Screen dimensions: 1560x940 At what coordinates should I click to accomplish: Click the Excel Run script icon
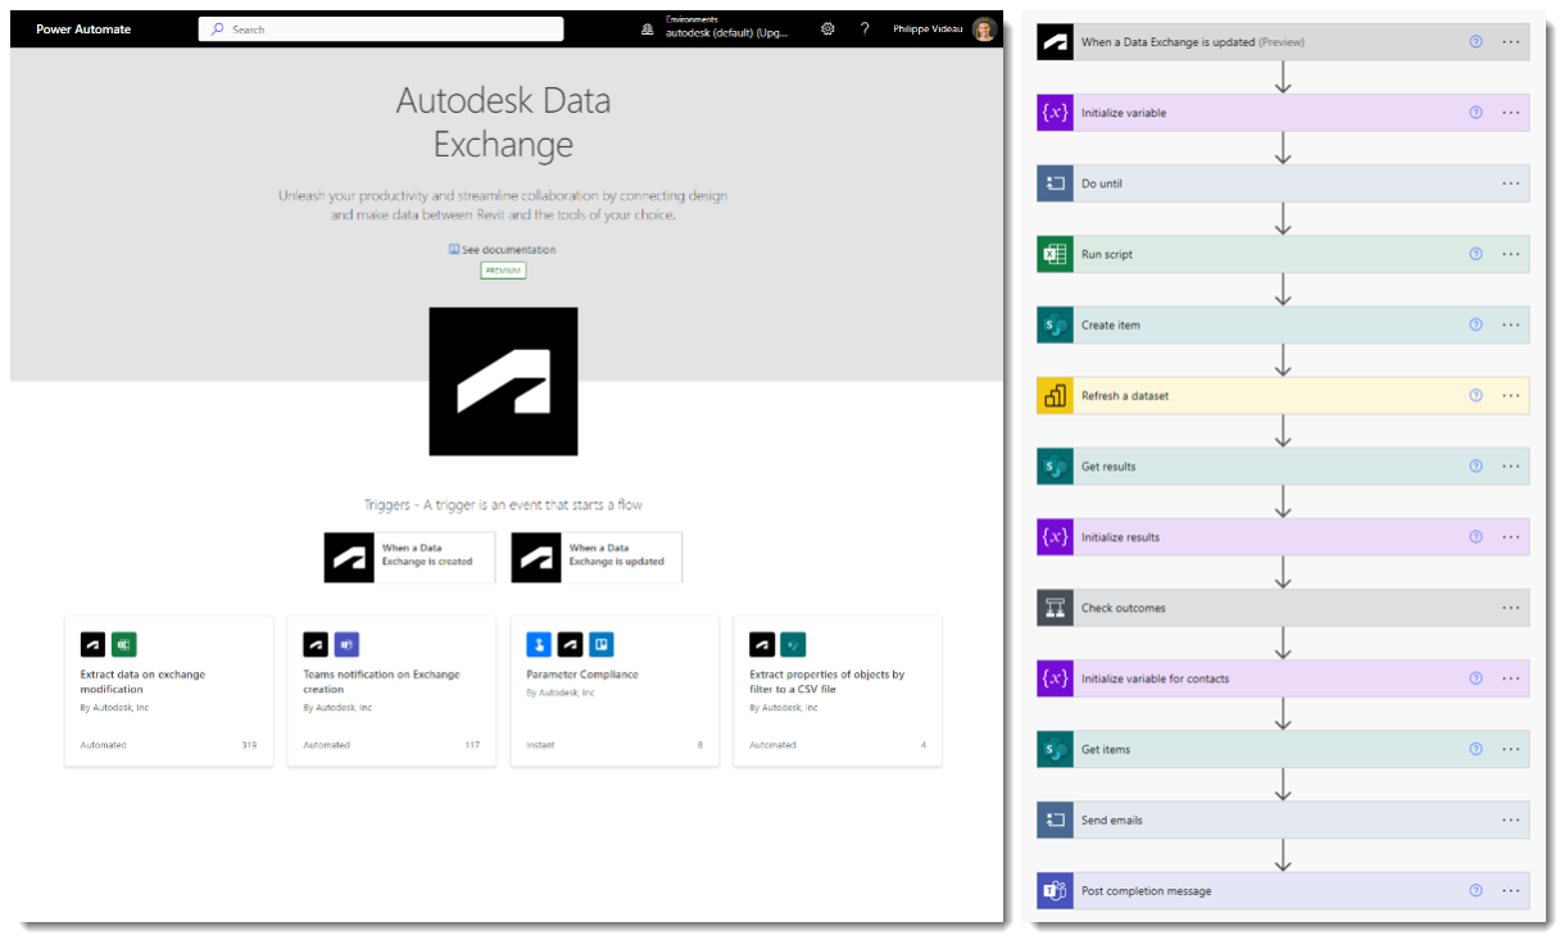[1055, 254]
